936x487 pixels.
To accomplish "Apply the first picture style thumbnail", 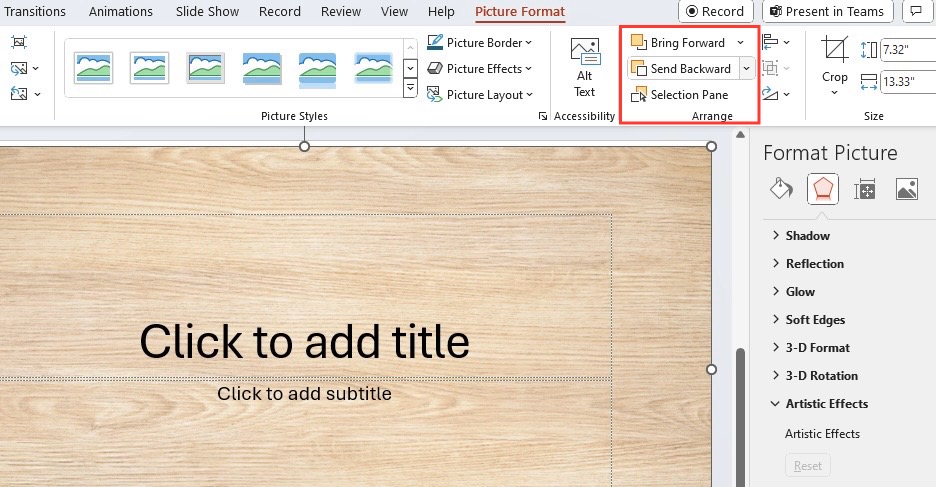I will pos(93,67).
